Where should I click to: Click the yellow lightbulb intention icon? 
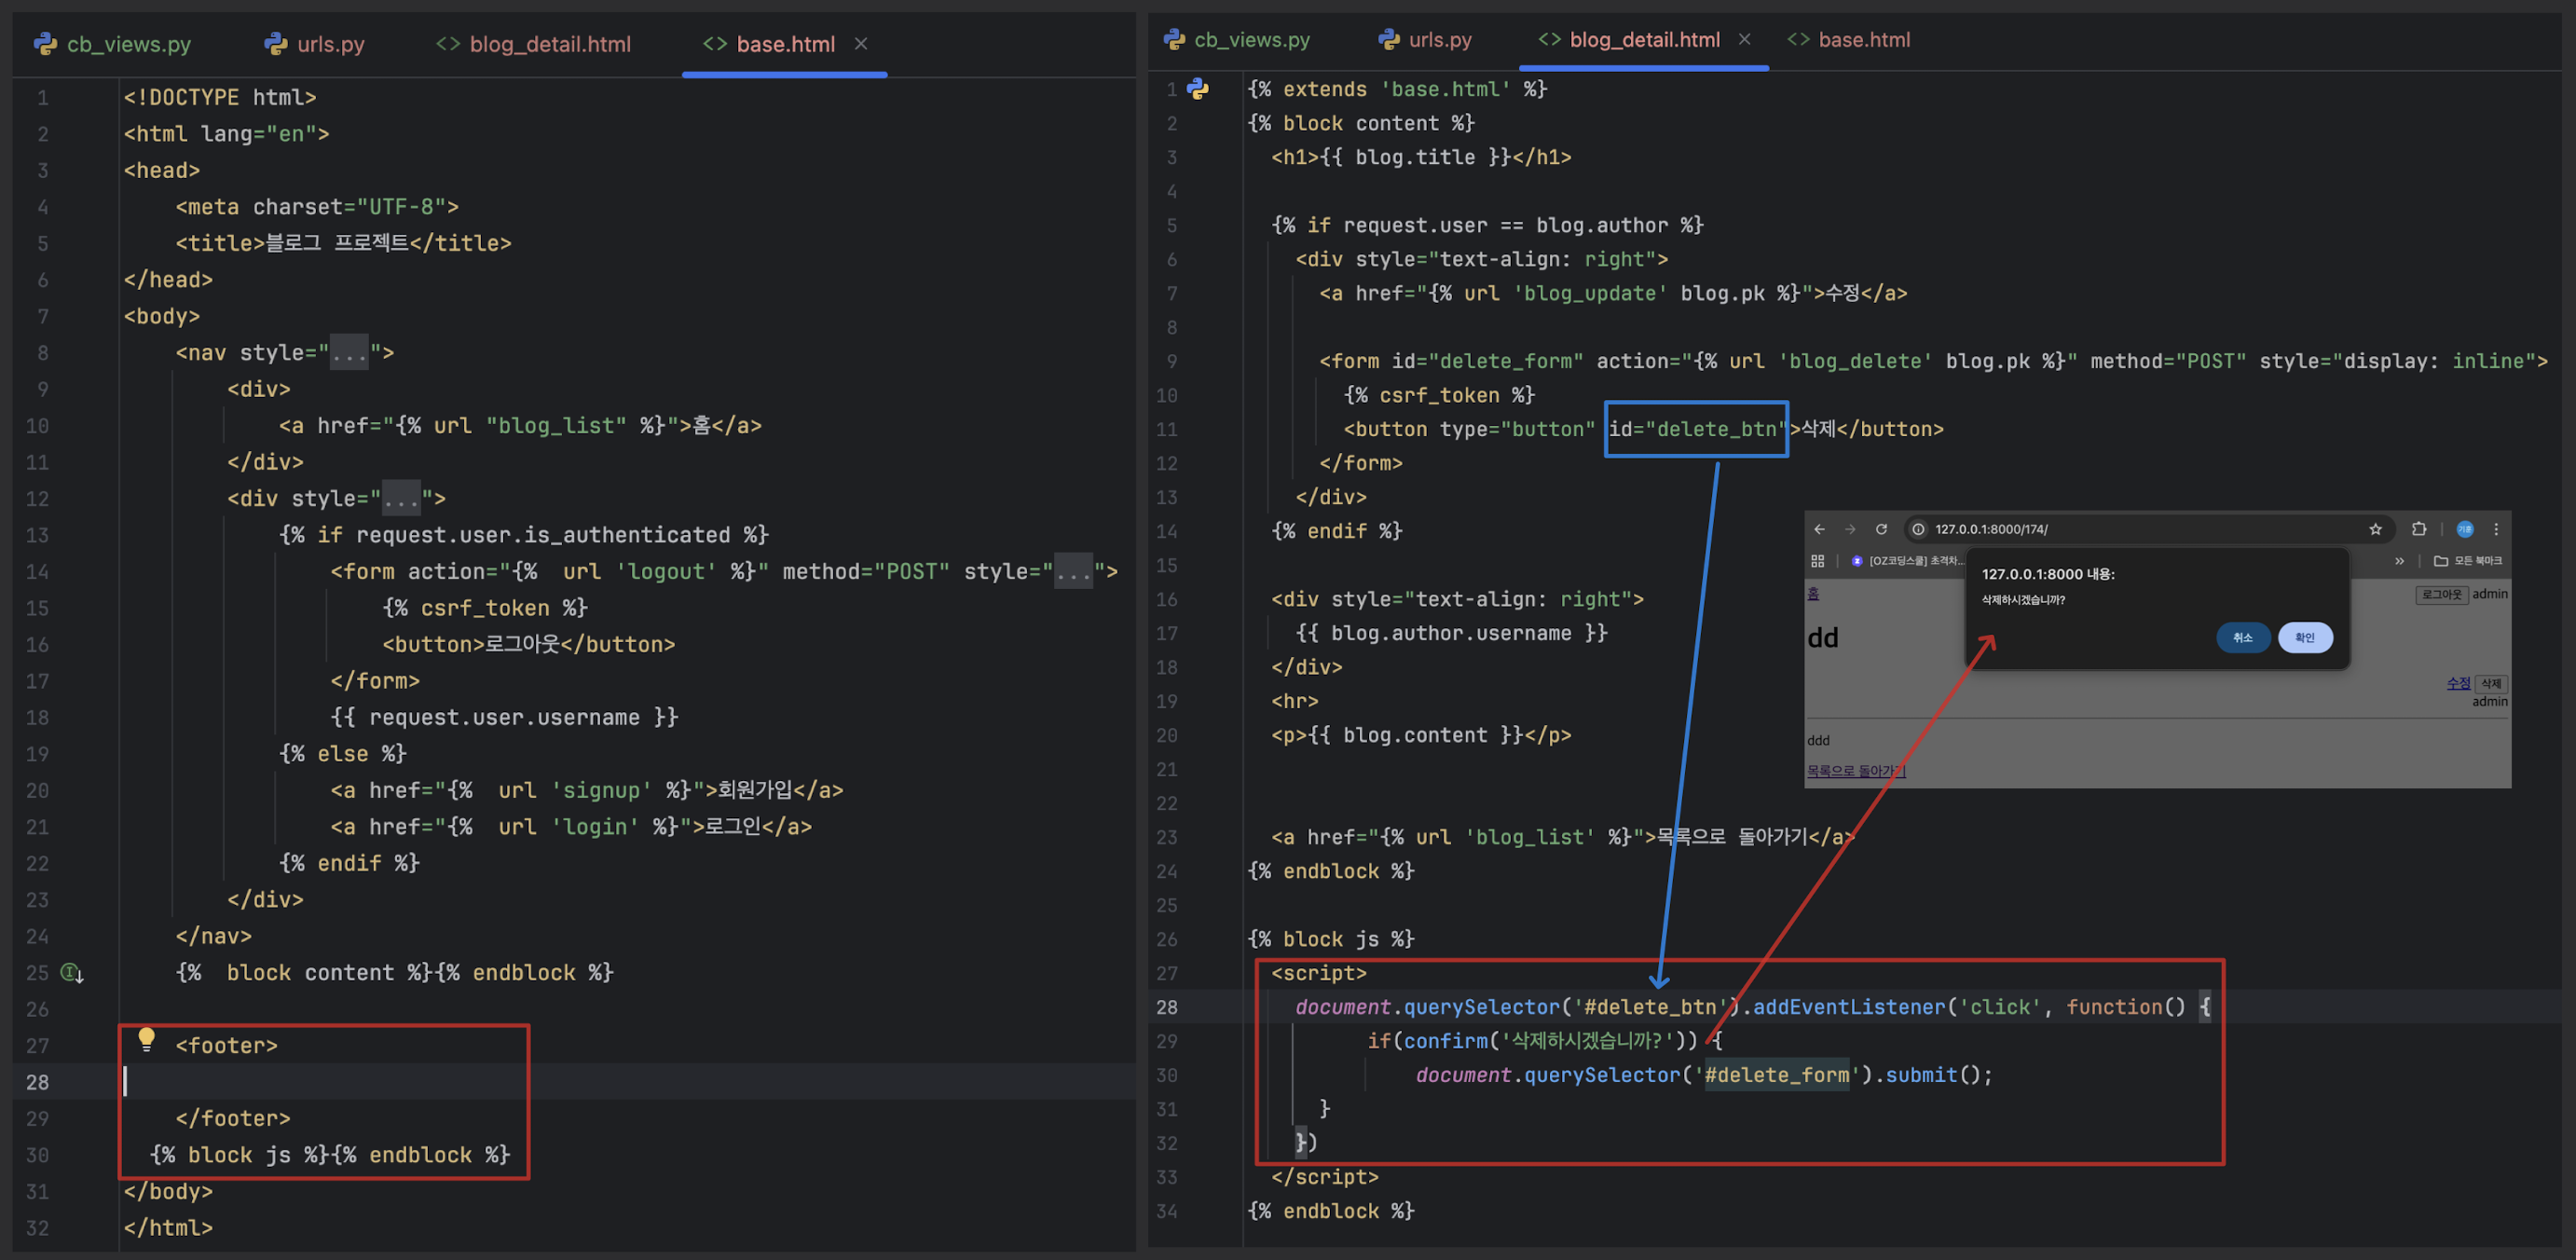[146, 1039]
